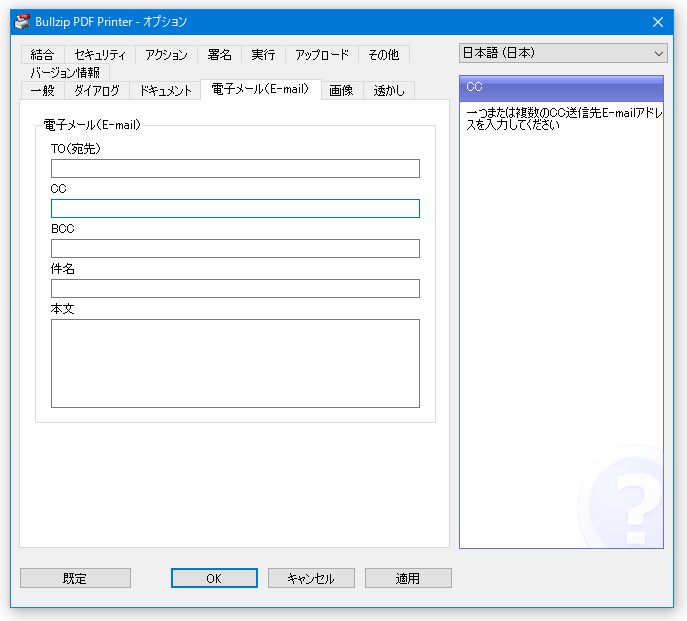Click the Bullzip PDF Printer title bar icon
The image size is (687, 621).
tap(22, 21)
